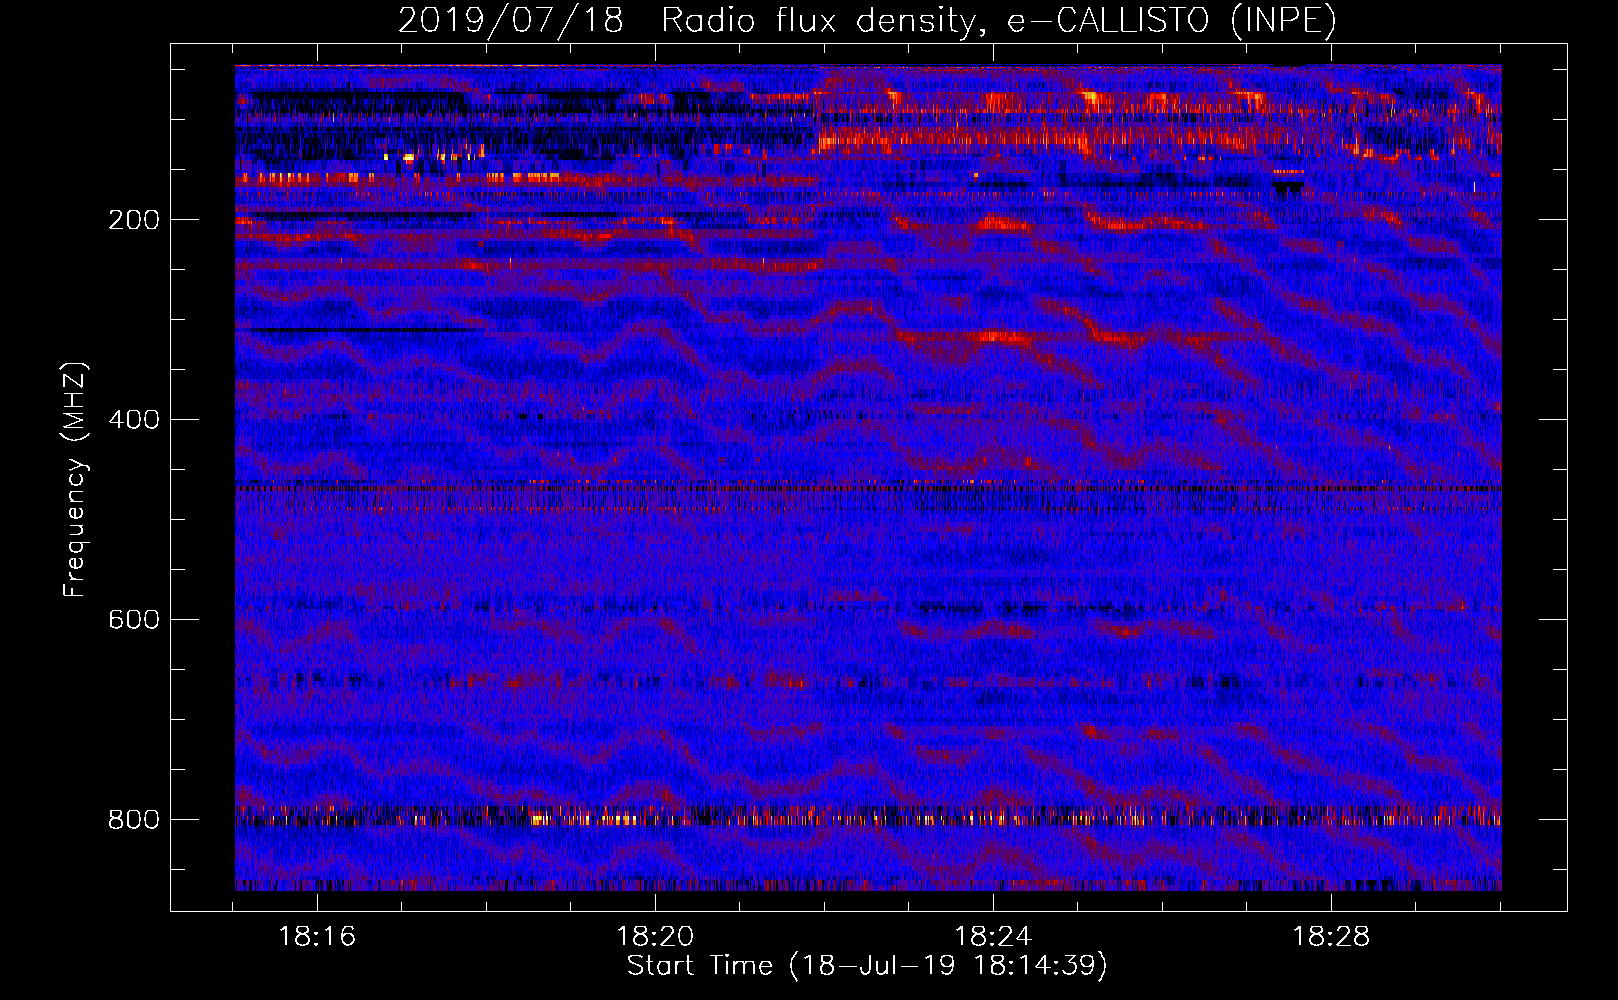This screenshot has height=1000, width=1618.
Task: Click the 18:24 time tick label
Action: tap(993, 937)
